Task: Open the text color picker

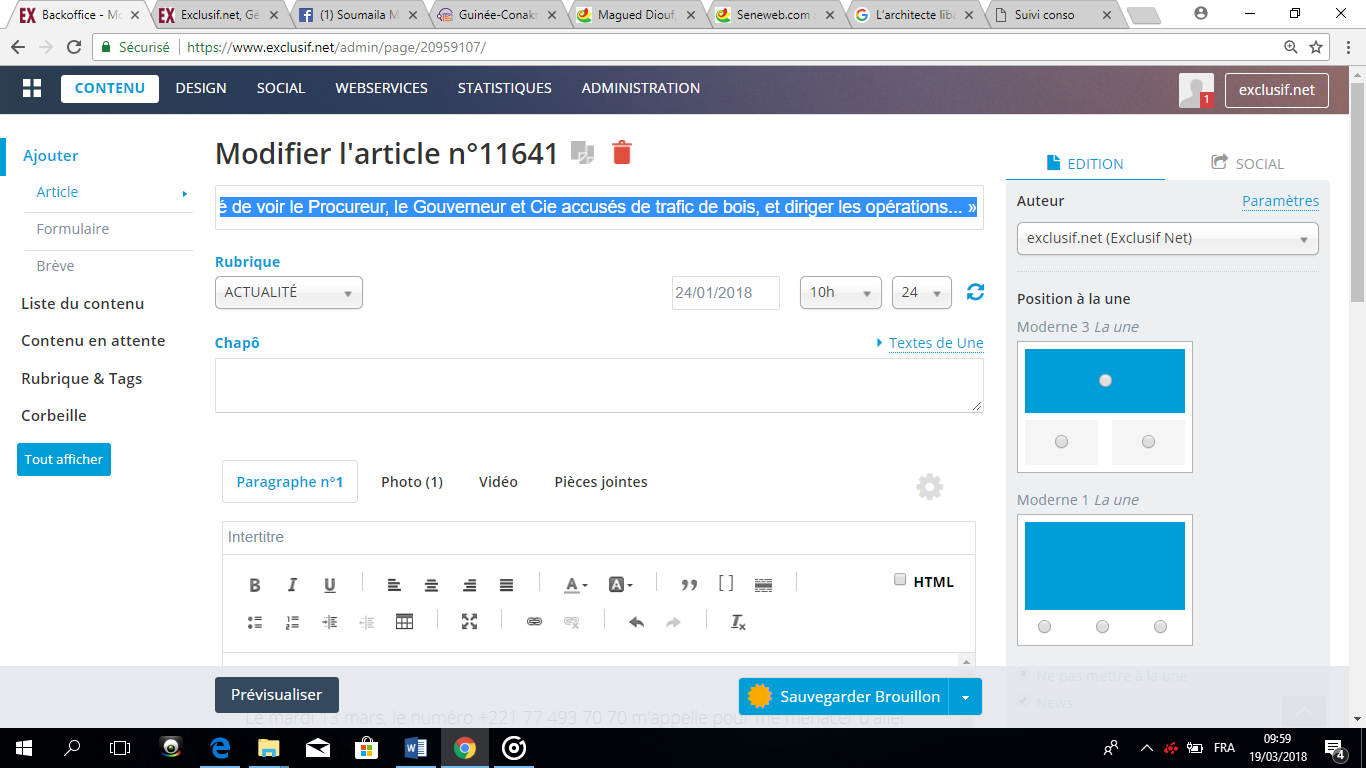Action: [x=575, y=585]
